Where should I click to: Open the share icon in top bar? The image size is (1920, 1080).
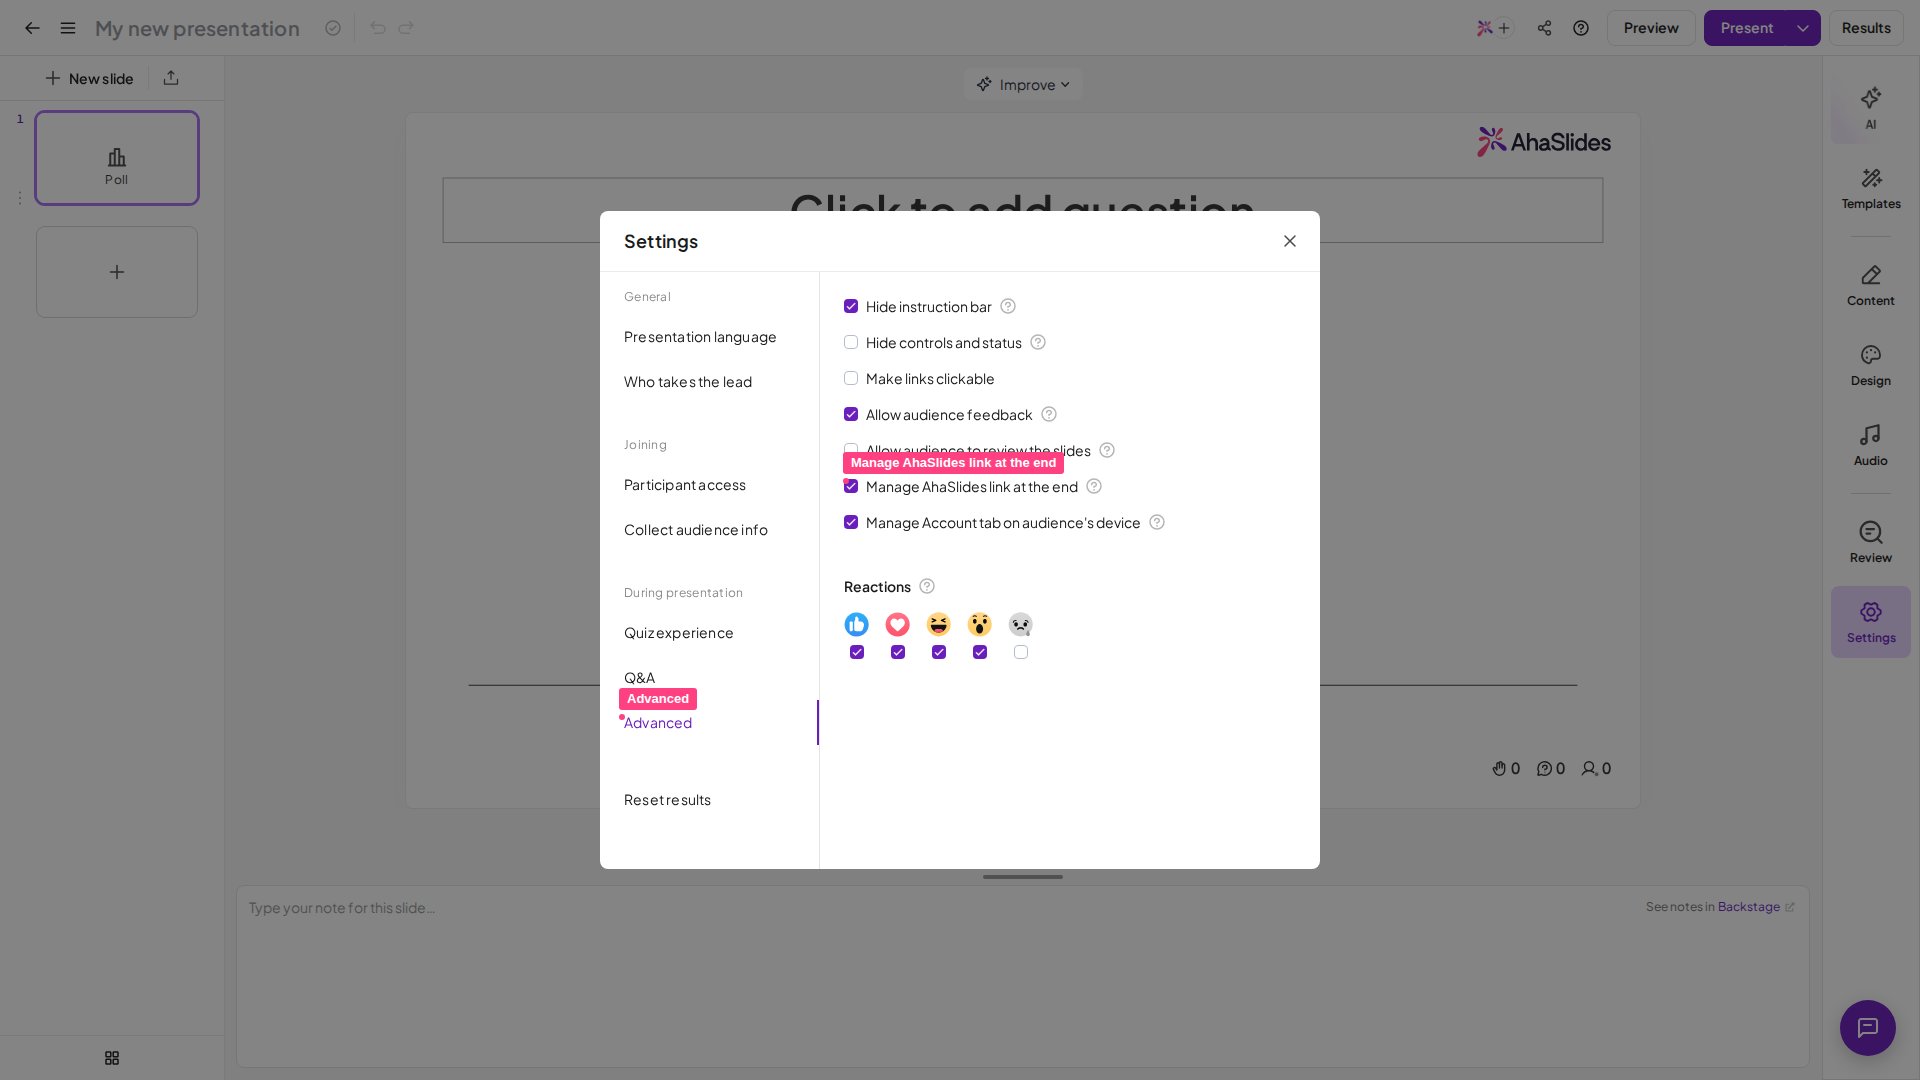point(1545,28)
